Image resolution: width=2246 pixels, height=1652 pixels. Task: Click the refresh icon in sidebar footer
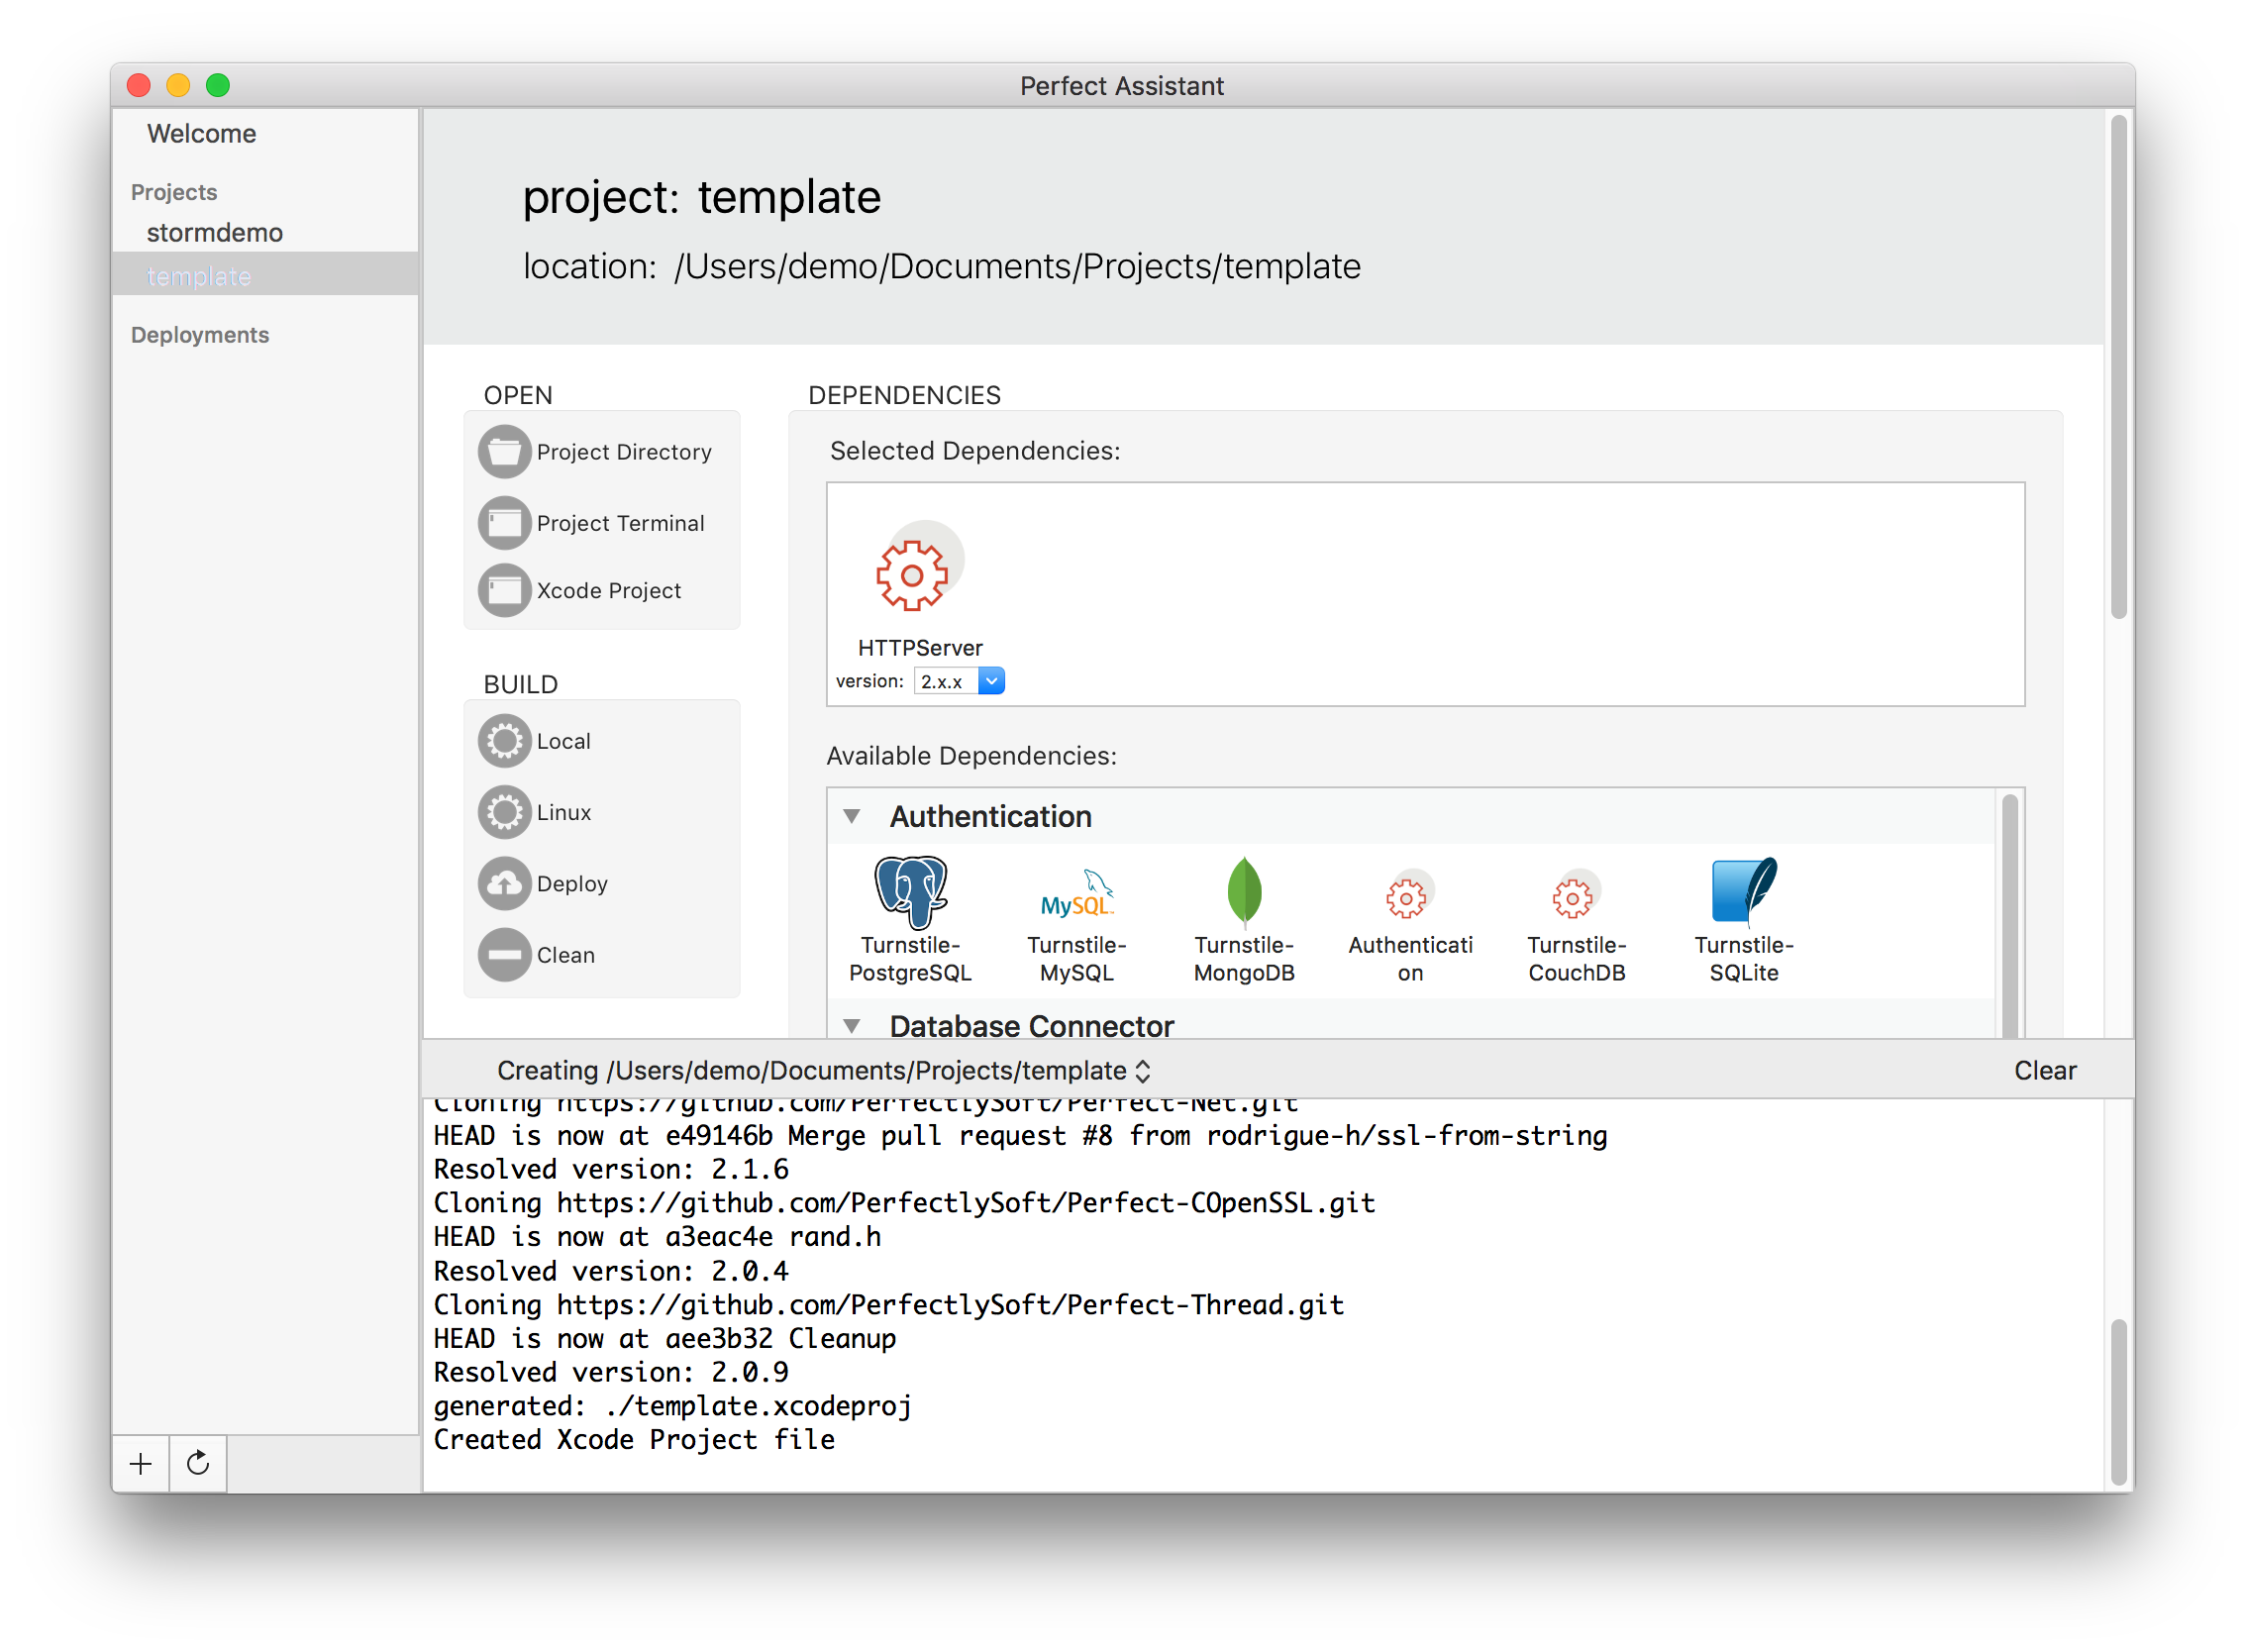(198, 1465)
